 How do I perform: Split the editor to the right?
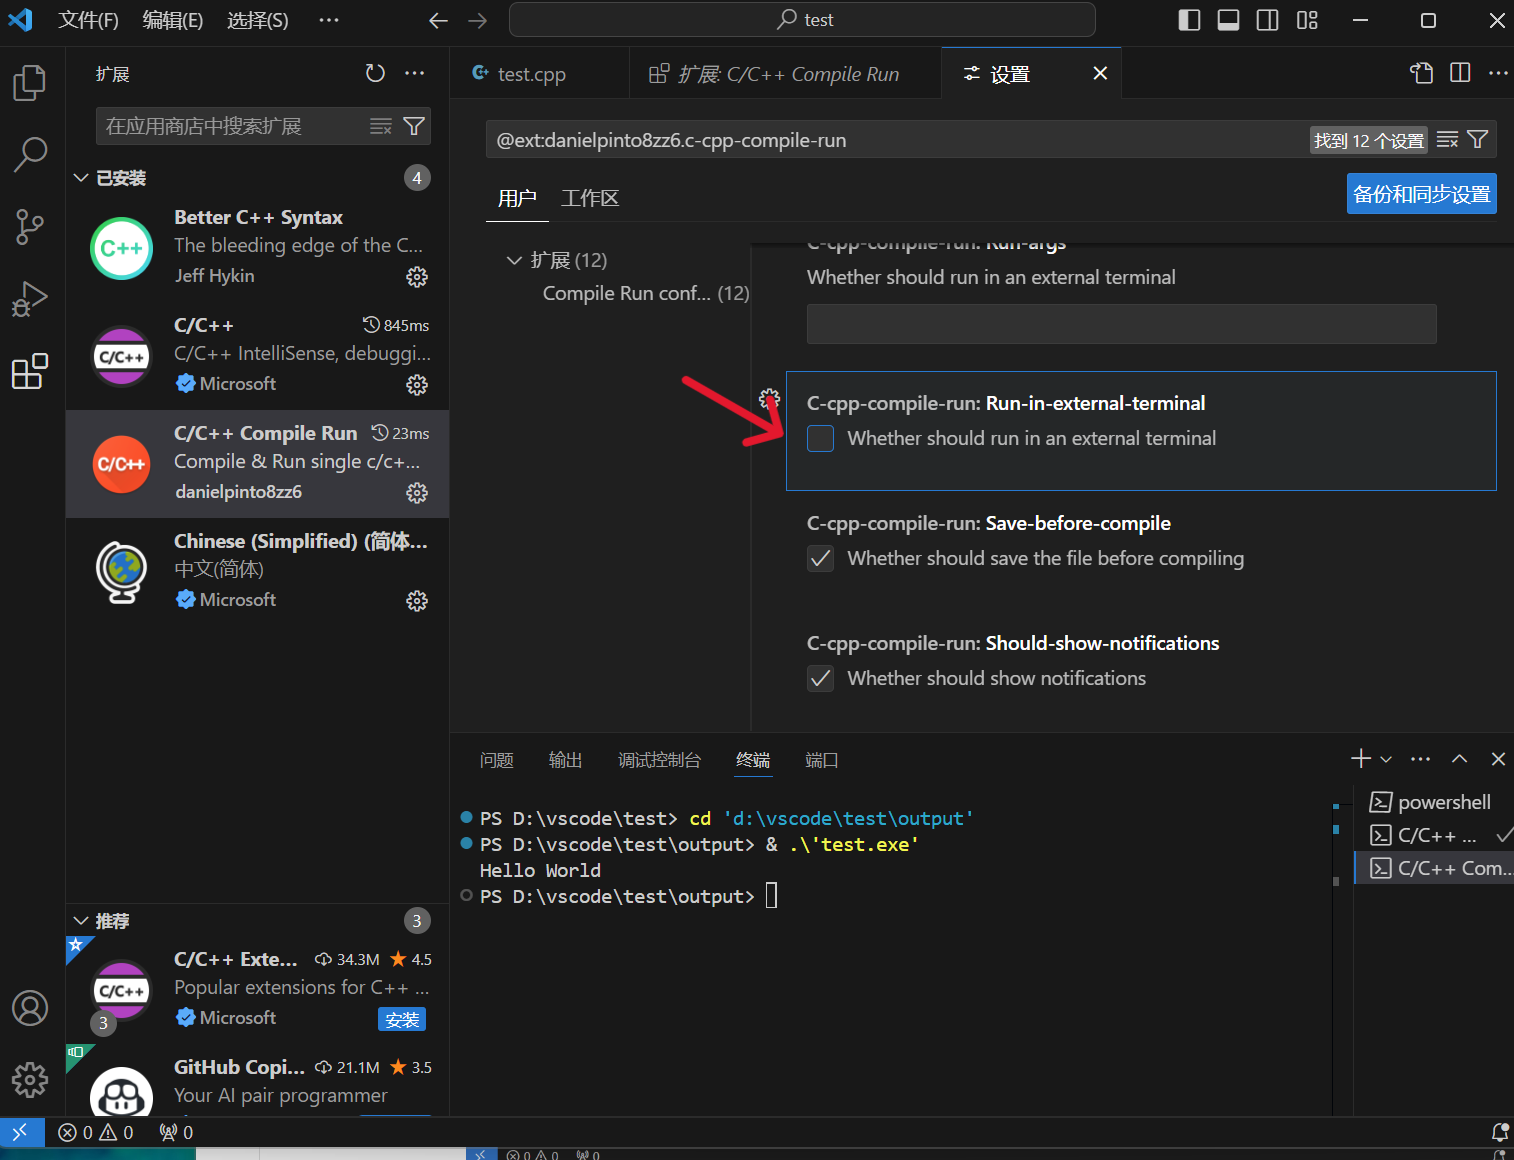(1460, 73)
